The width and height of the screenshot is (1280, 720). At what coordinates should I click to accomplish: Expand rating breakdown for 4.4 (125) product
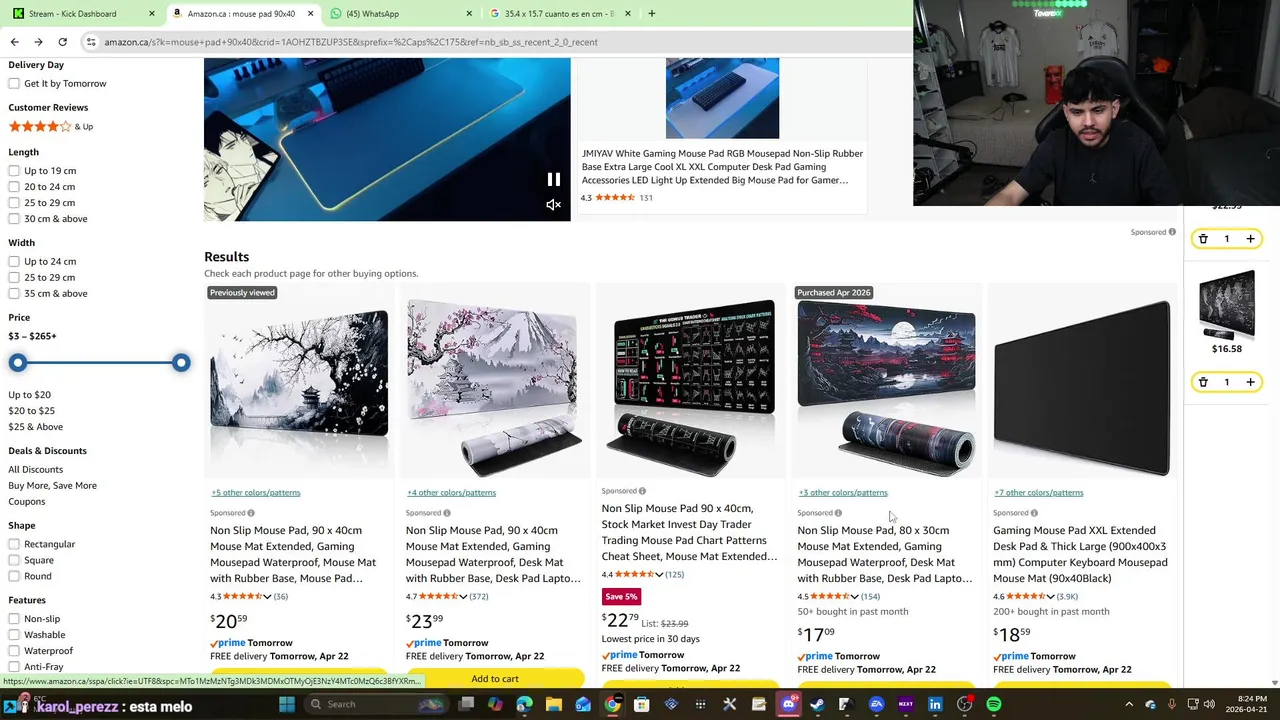coord(659,575)
